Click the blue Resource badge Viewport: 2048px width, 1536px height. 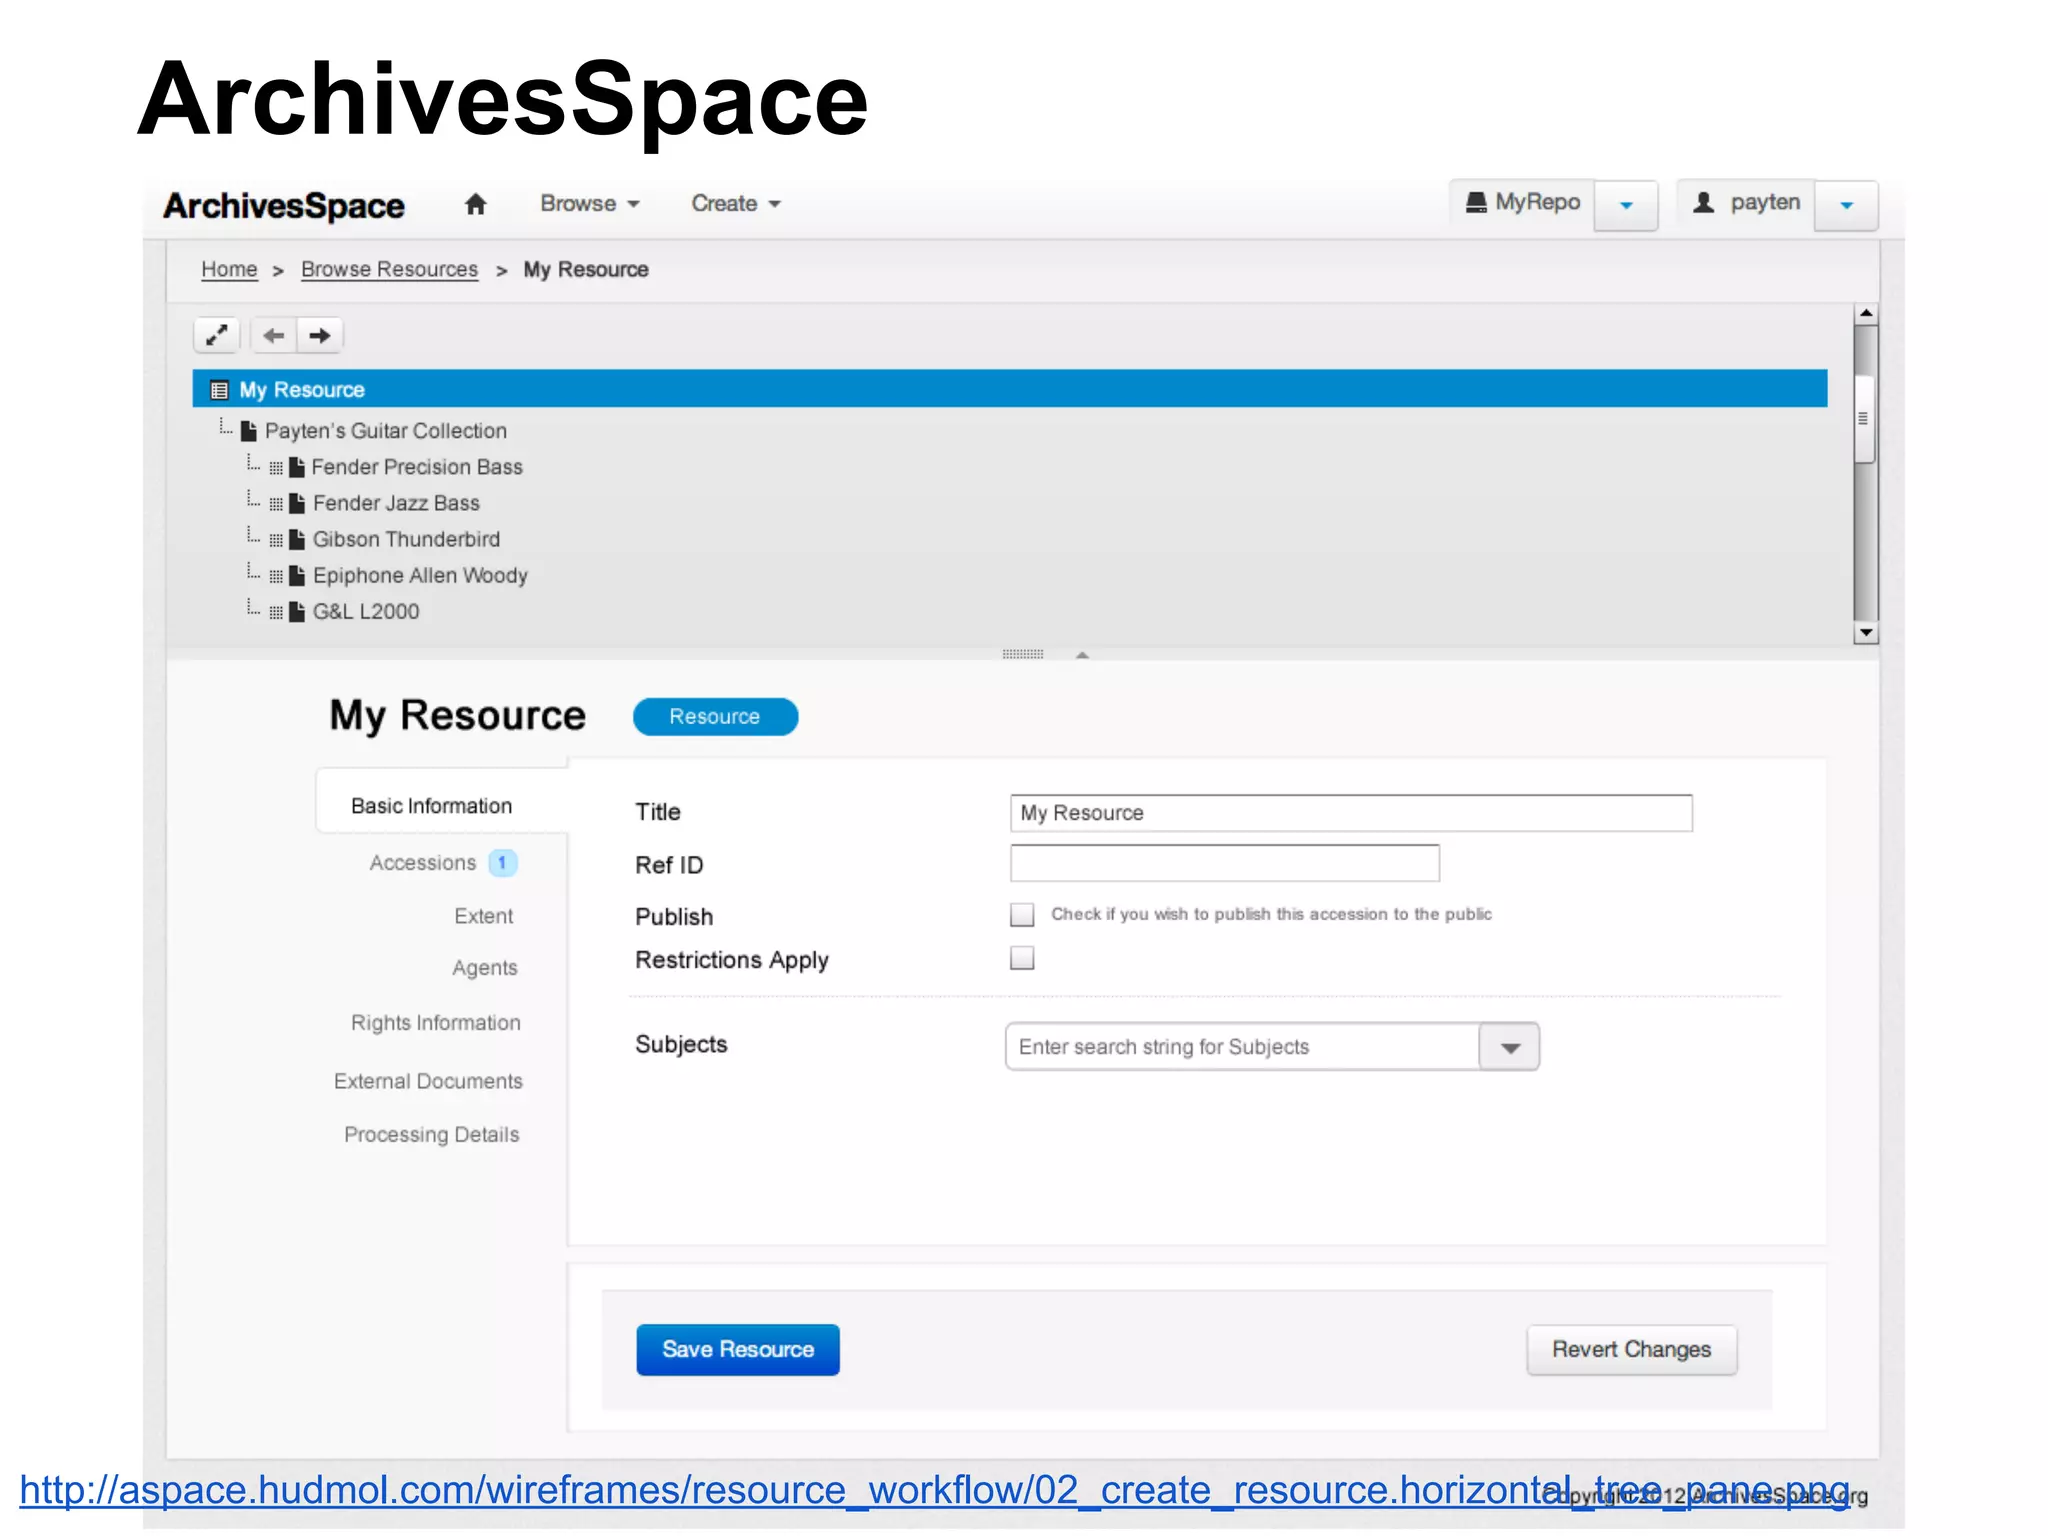715,717
